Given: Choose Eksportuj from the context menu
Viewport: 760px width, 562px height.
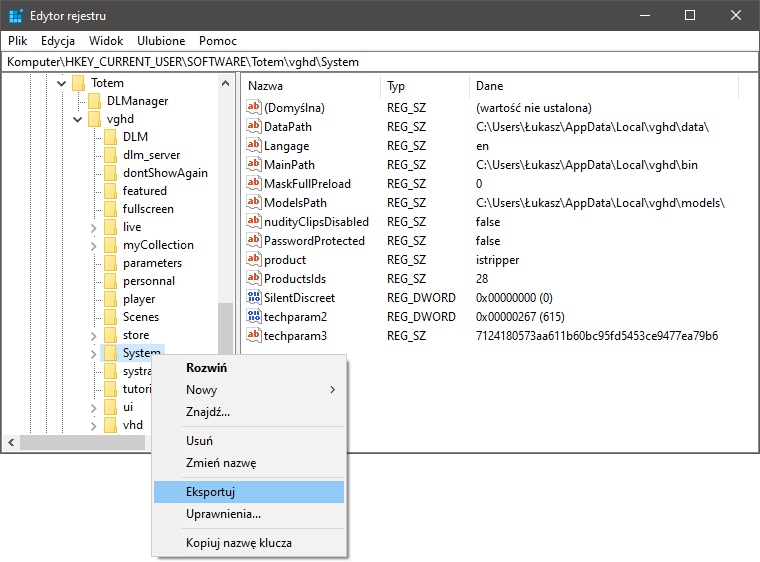Looking at the screenshot, I should [x=210, y=492].
